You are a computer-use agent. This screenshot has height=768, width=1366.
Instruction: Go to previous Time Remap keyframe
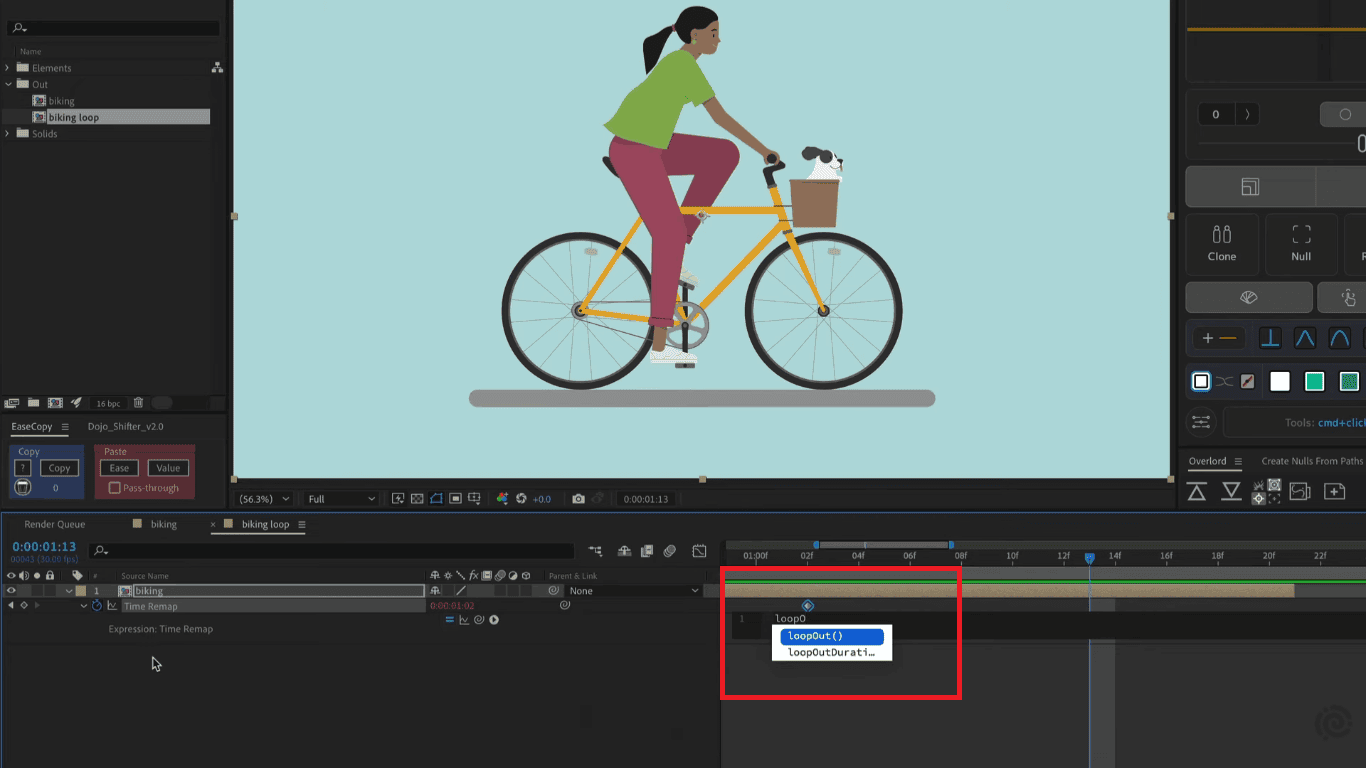tap(10, 606)
